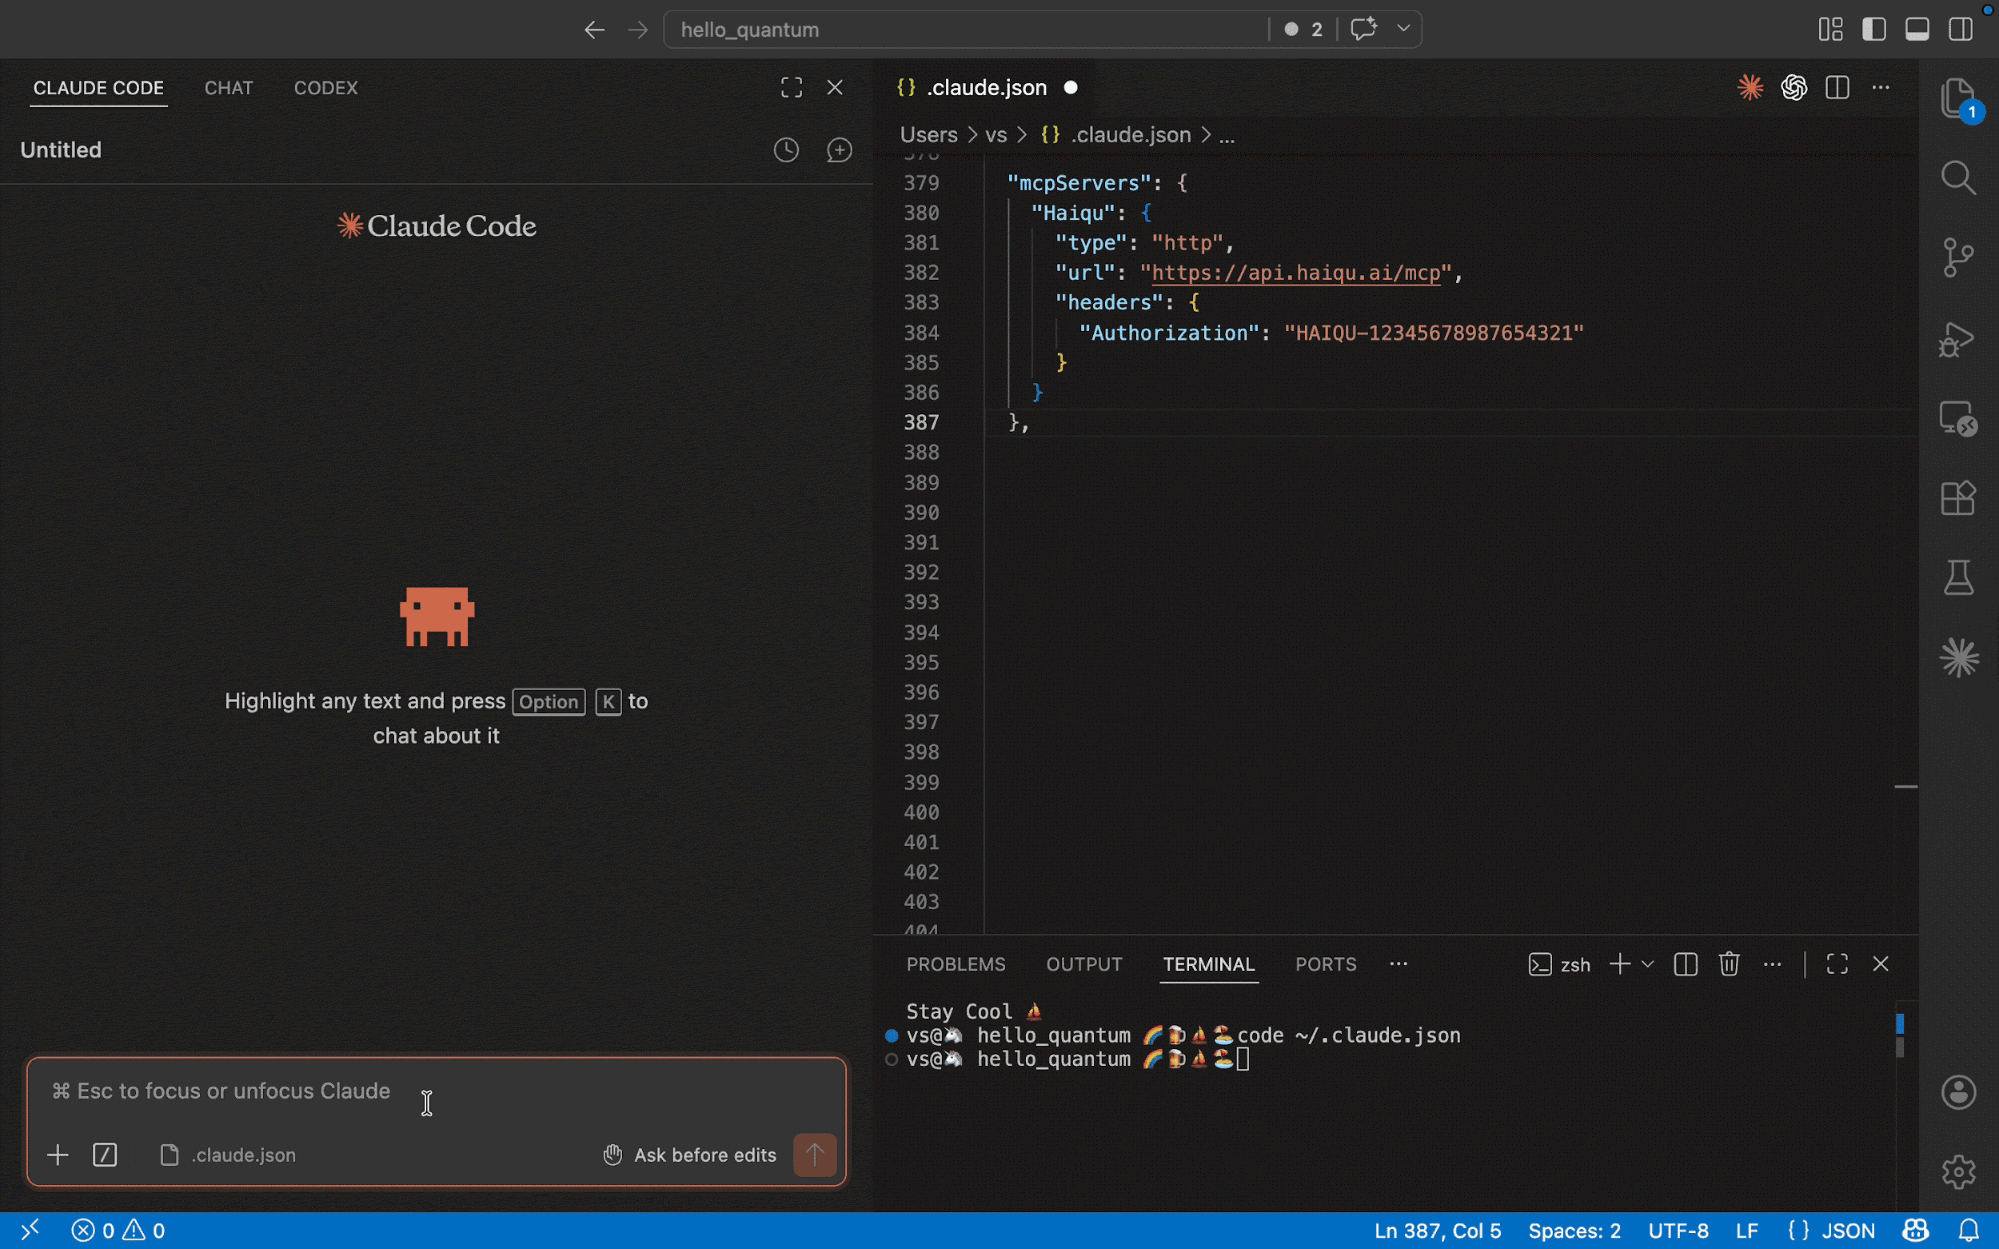The height and width of the screenshot is (1249, 1999).
Task: Click errors and warnings count in status bar
Action: [x=118, y=1231]
